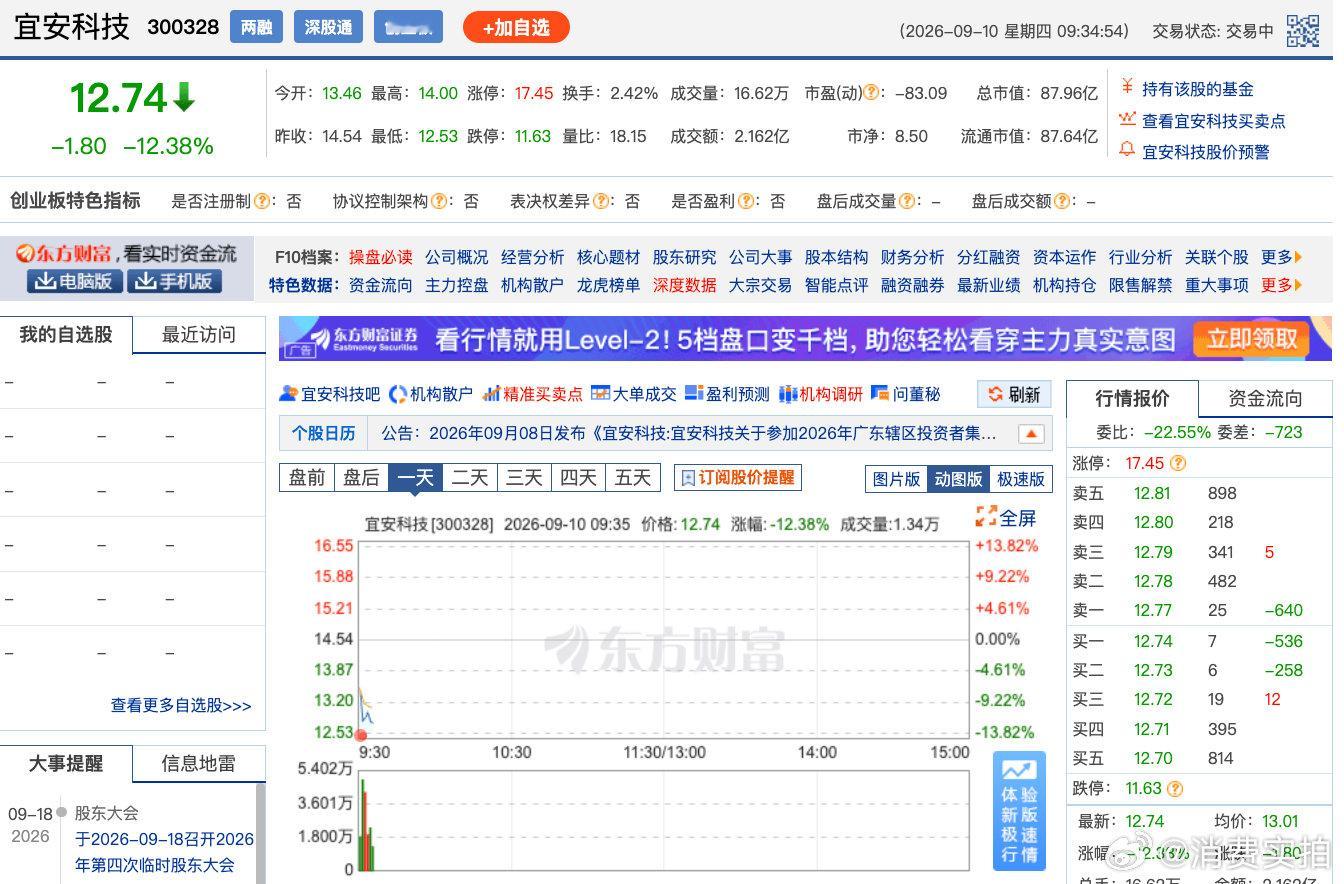Click the 卖一 price 12.77

click(1153, 611)
